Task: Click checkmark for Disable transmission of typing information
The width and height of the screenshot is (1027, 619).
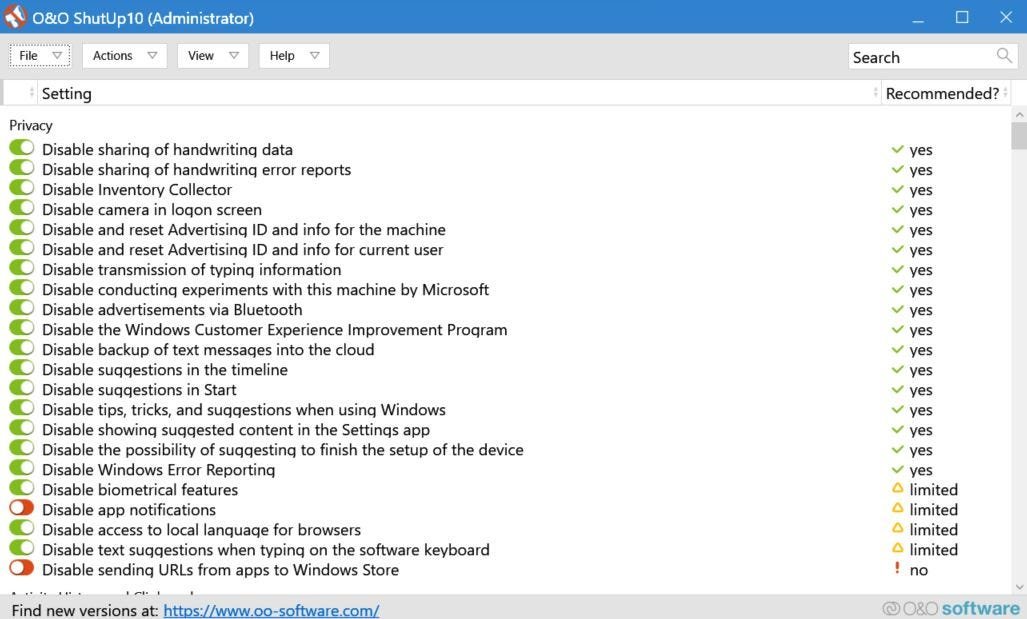Action: point(897,269)
